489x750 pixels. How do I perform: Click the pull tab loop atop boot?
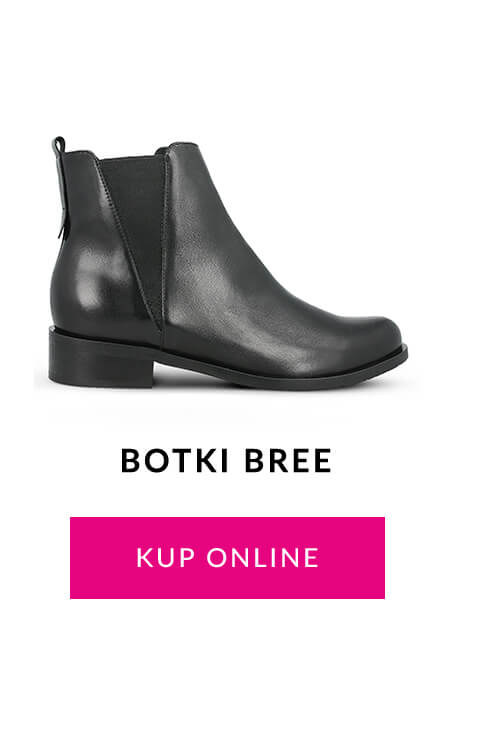pyautogui.click(x=59, y=145)
